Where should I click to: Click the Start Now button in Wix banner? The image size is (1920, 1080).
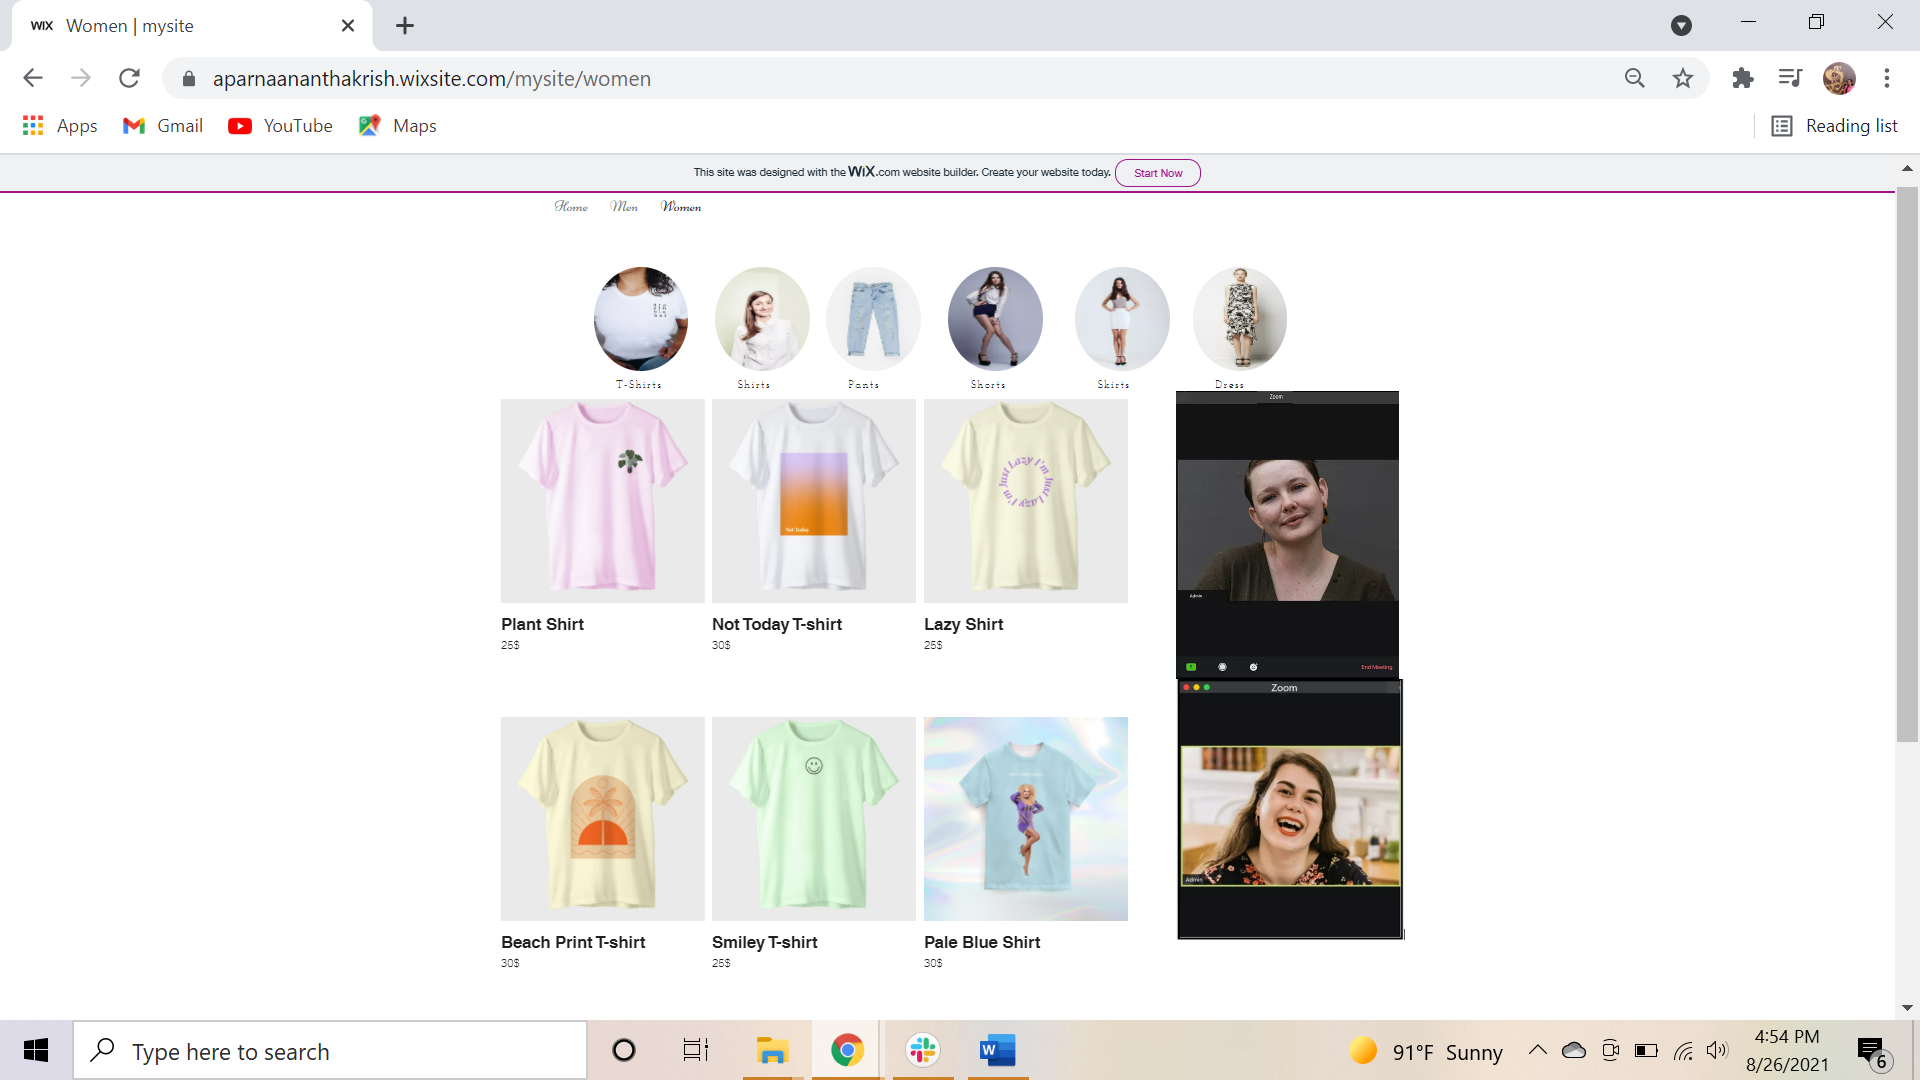click(x=1157, y=173)
